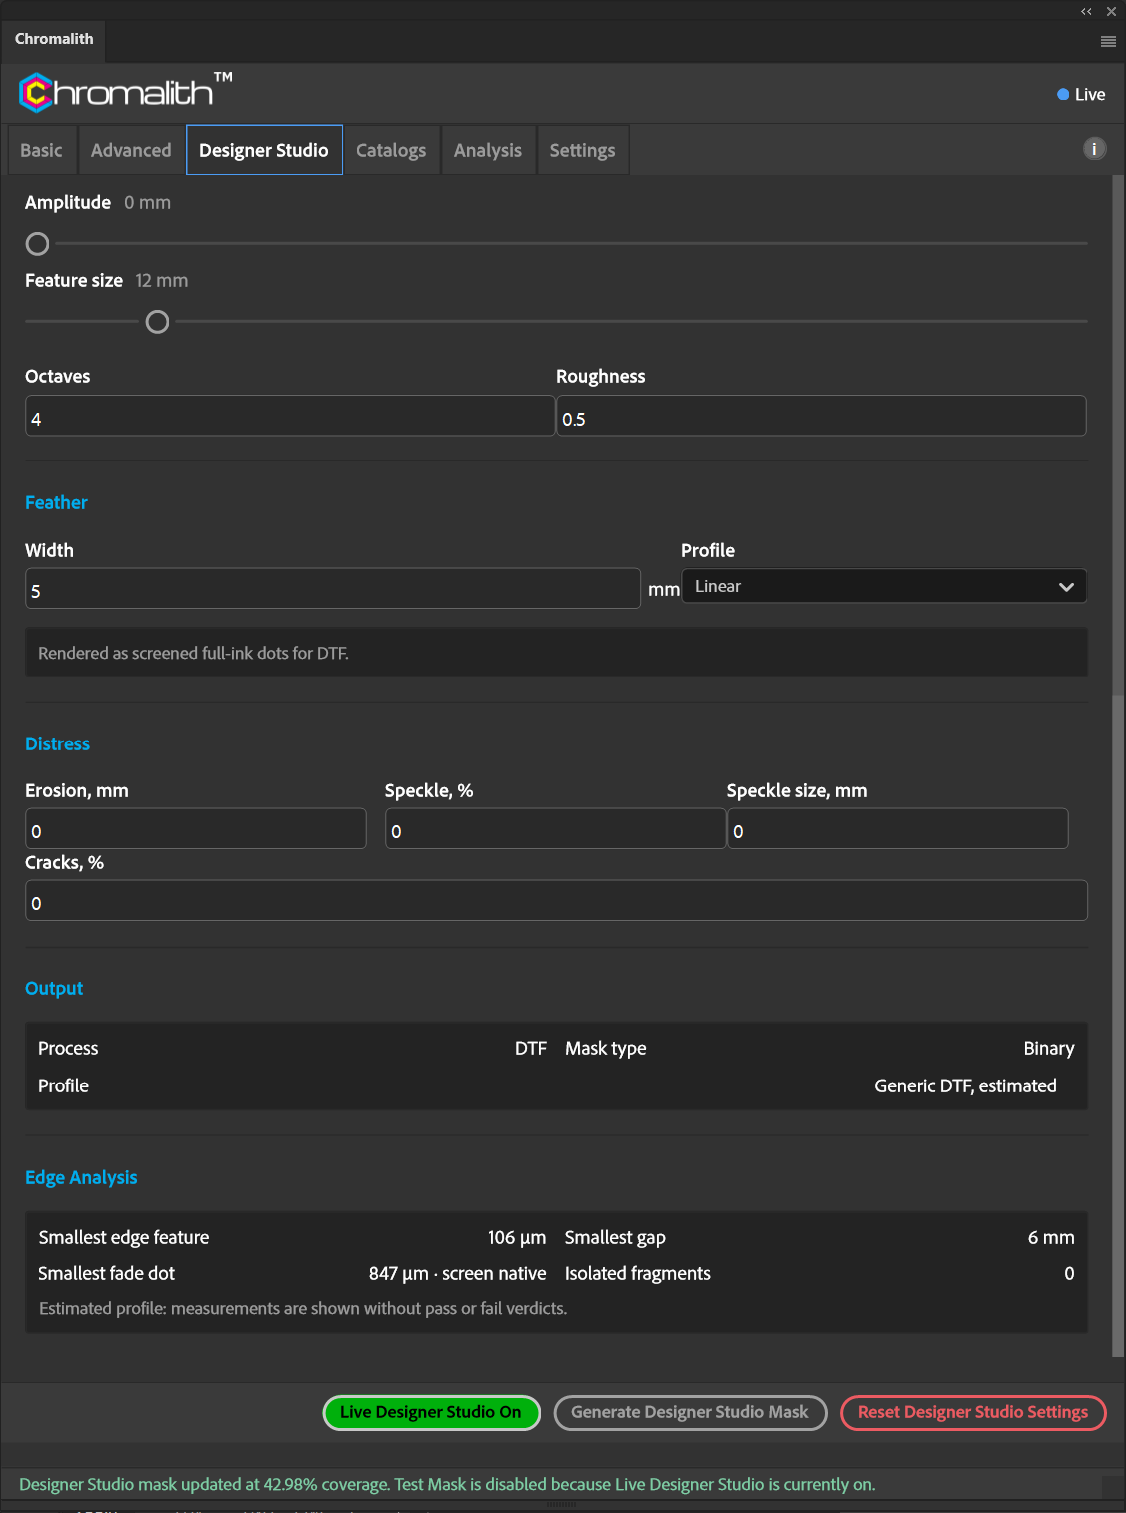Click Reset Designer Studio Settings button
This screenshot has width=1126, height=1513.
tap(973, 1412)
